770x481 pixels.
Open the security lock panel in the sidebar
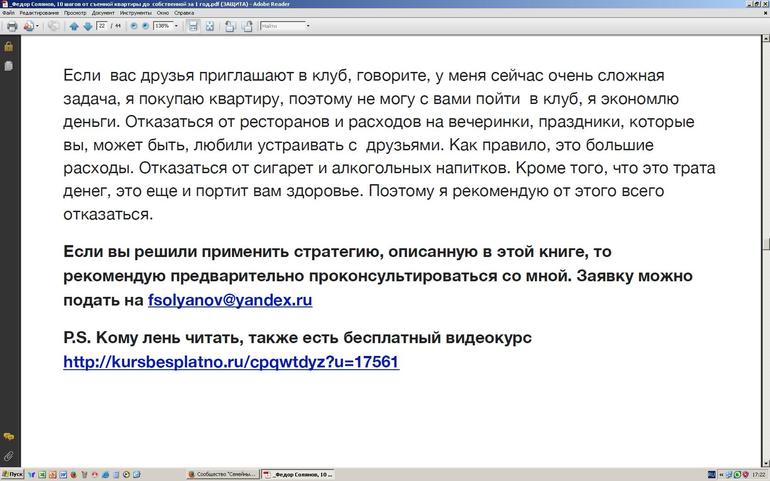[8, 46]
